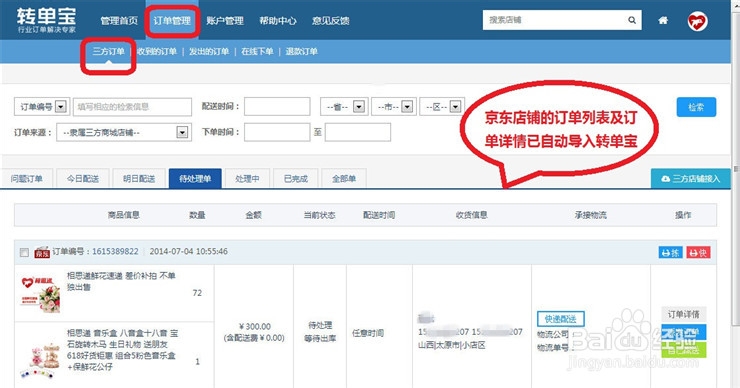The image size is (740, 388).
Task: Switch to the 处理中 tab
Action: click(x=247, y=178)
